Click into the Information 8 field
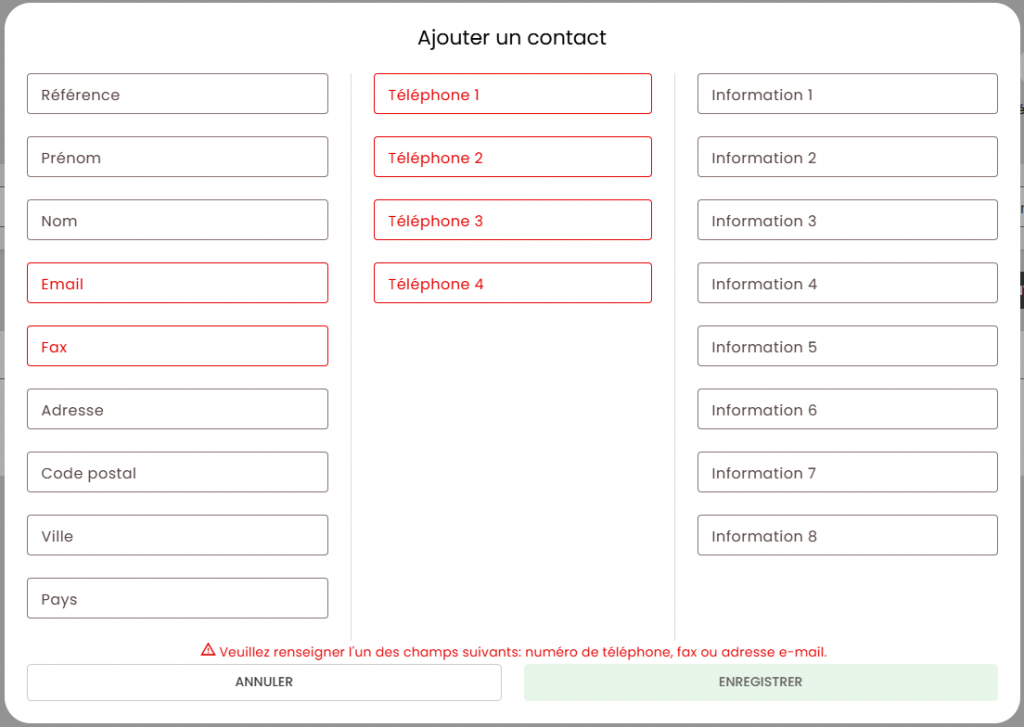This screenshot has width=1024, height=727. point(847,535)
